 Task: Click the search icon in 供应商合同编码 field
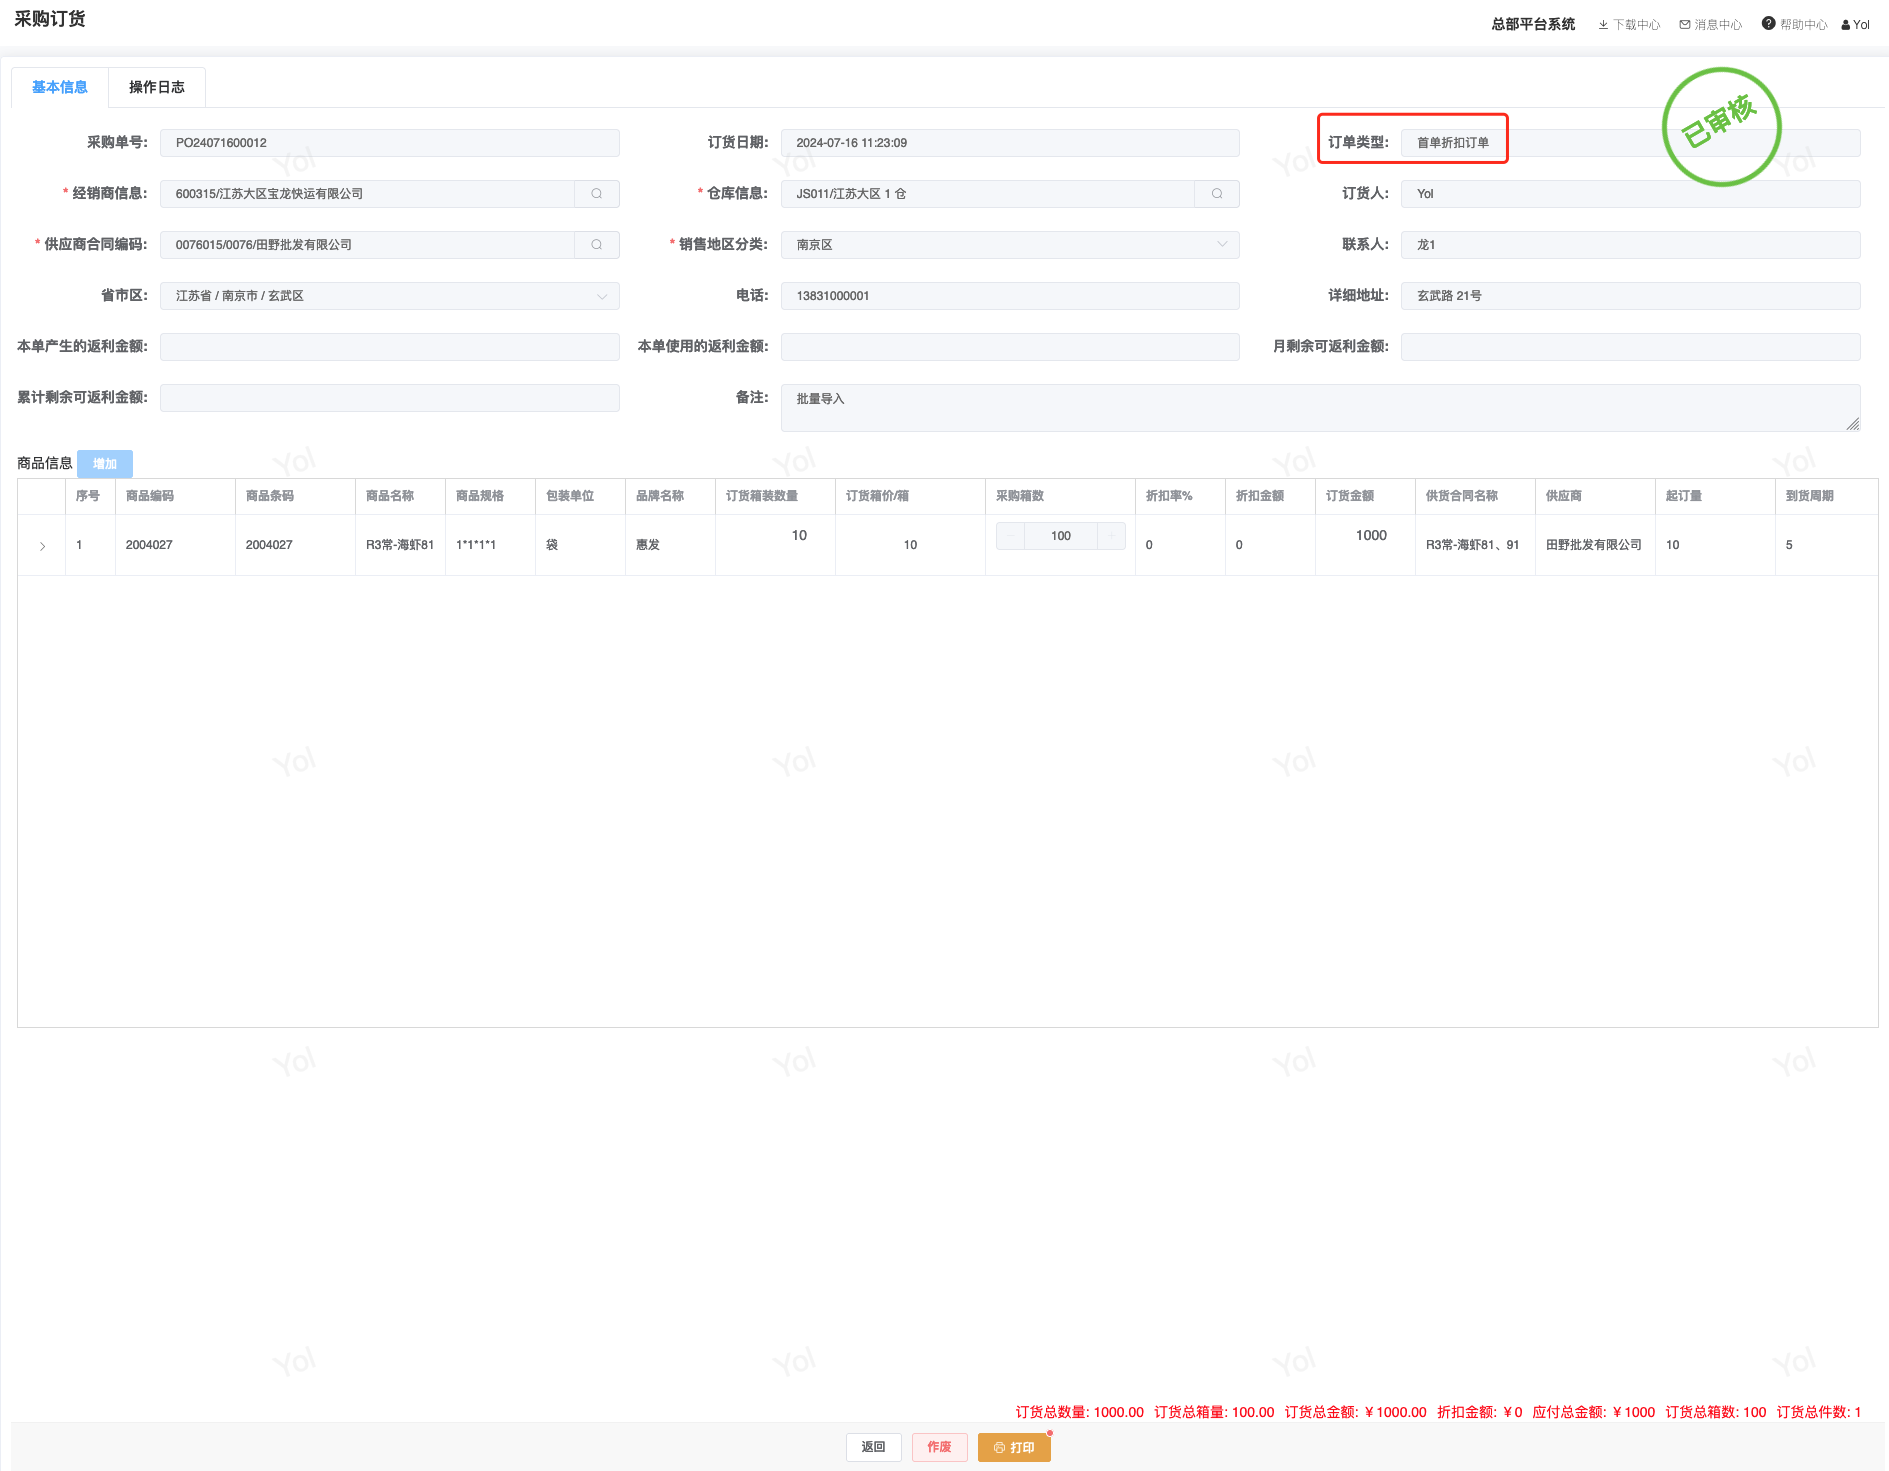pyautogui.click(x=597, y=245)
